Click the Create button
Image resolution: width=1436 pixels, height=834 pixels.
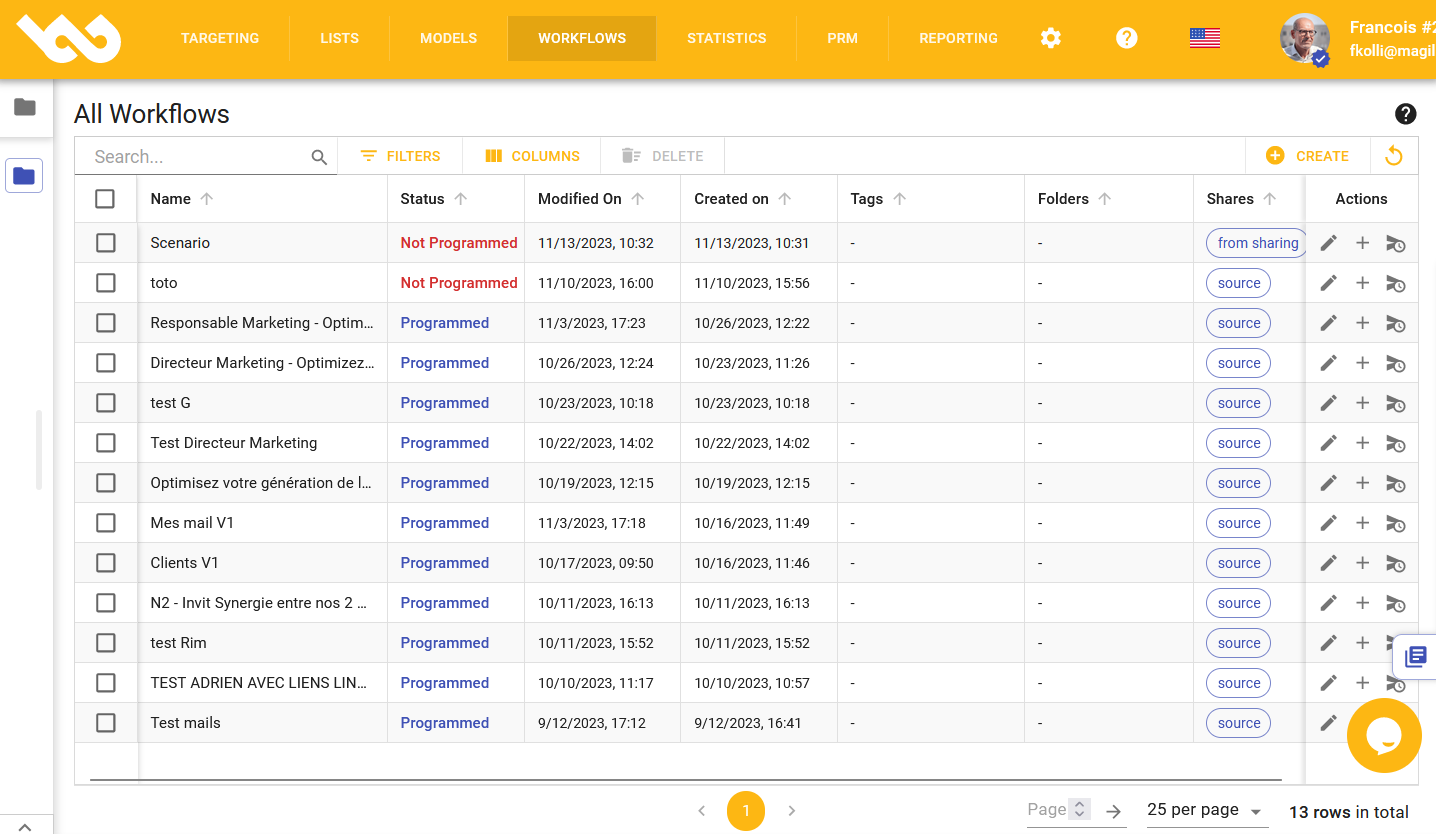click(x=1308, y=156)
